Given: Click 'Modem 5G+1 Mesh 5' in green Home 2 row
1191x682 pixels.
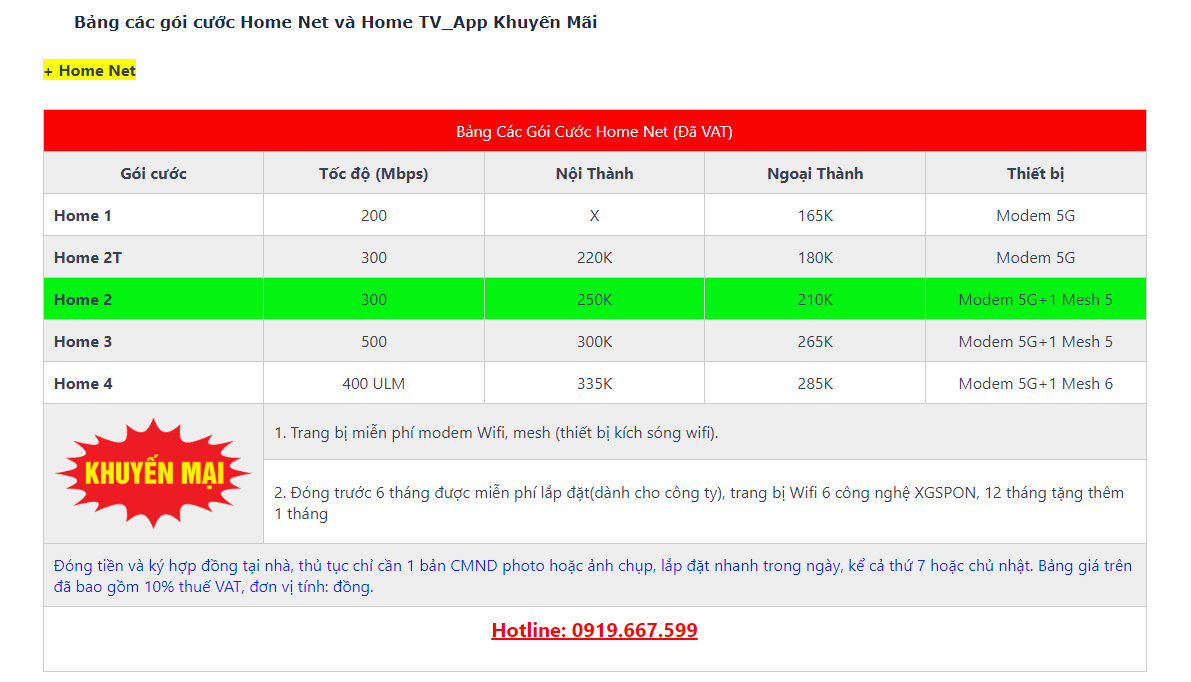Looking at the screenshot, I should click(1035, 299).
